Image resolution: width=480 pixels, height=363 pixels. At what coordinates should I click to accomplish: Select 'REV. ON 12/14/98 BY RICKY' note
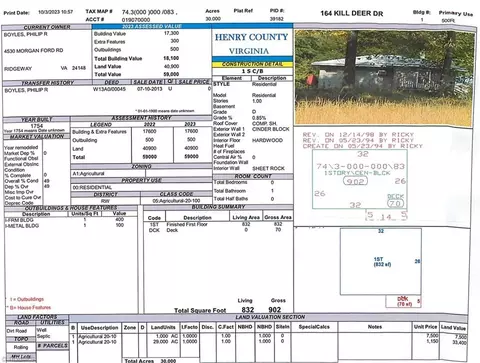click(x=358, y=135)
